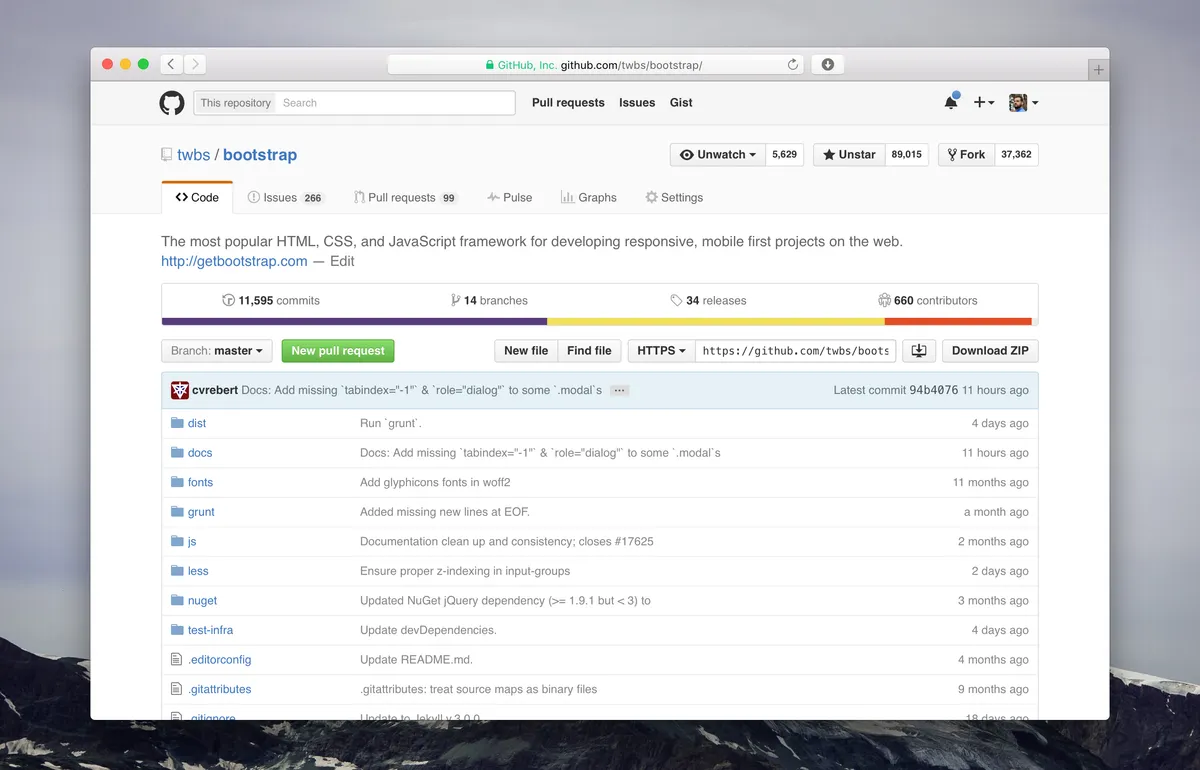
Task: Open notifications via the bell icon
Action: 949,102
